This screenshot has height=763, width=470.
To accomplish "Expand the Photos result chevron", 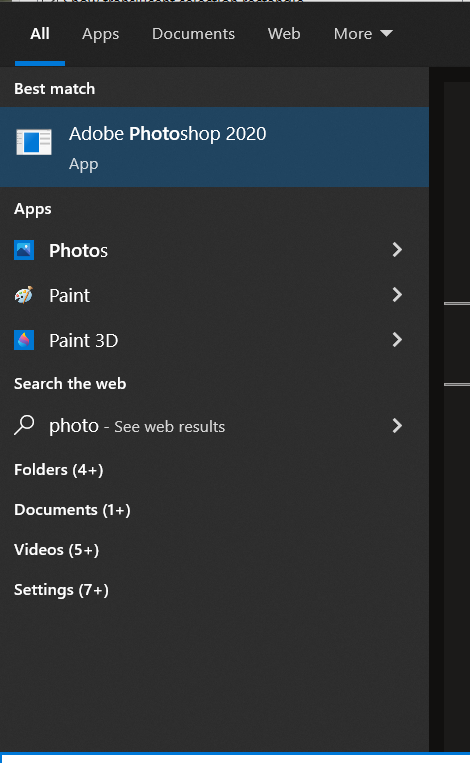I will (397, 250).
